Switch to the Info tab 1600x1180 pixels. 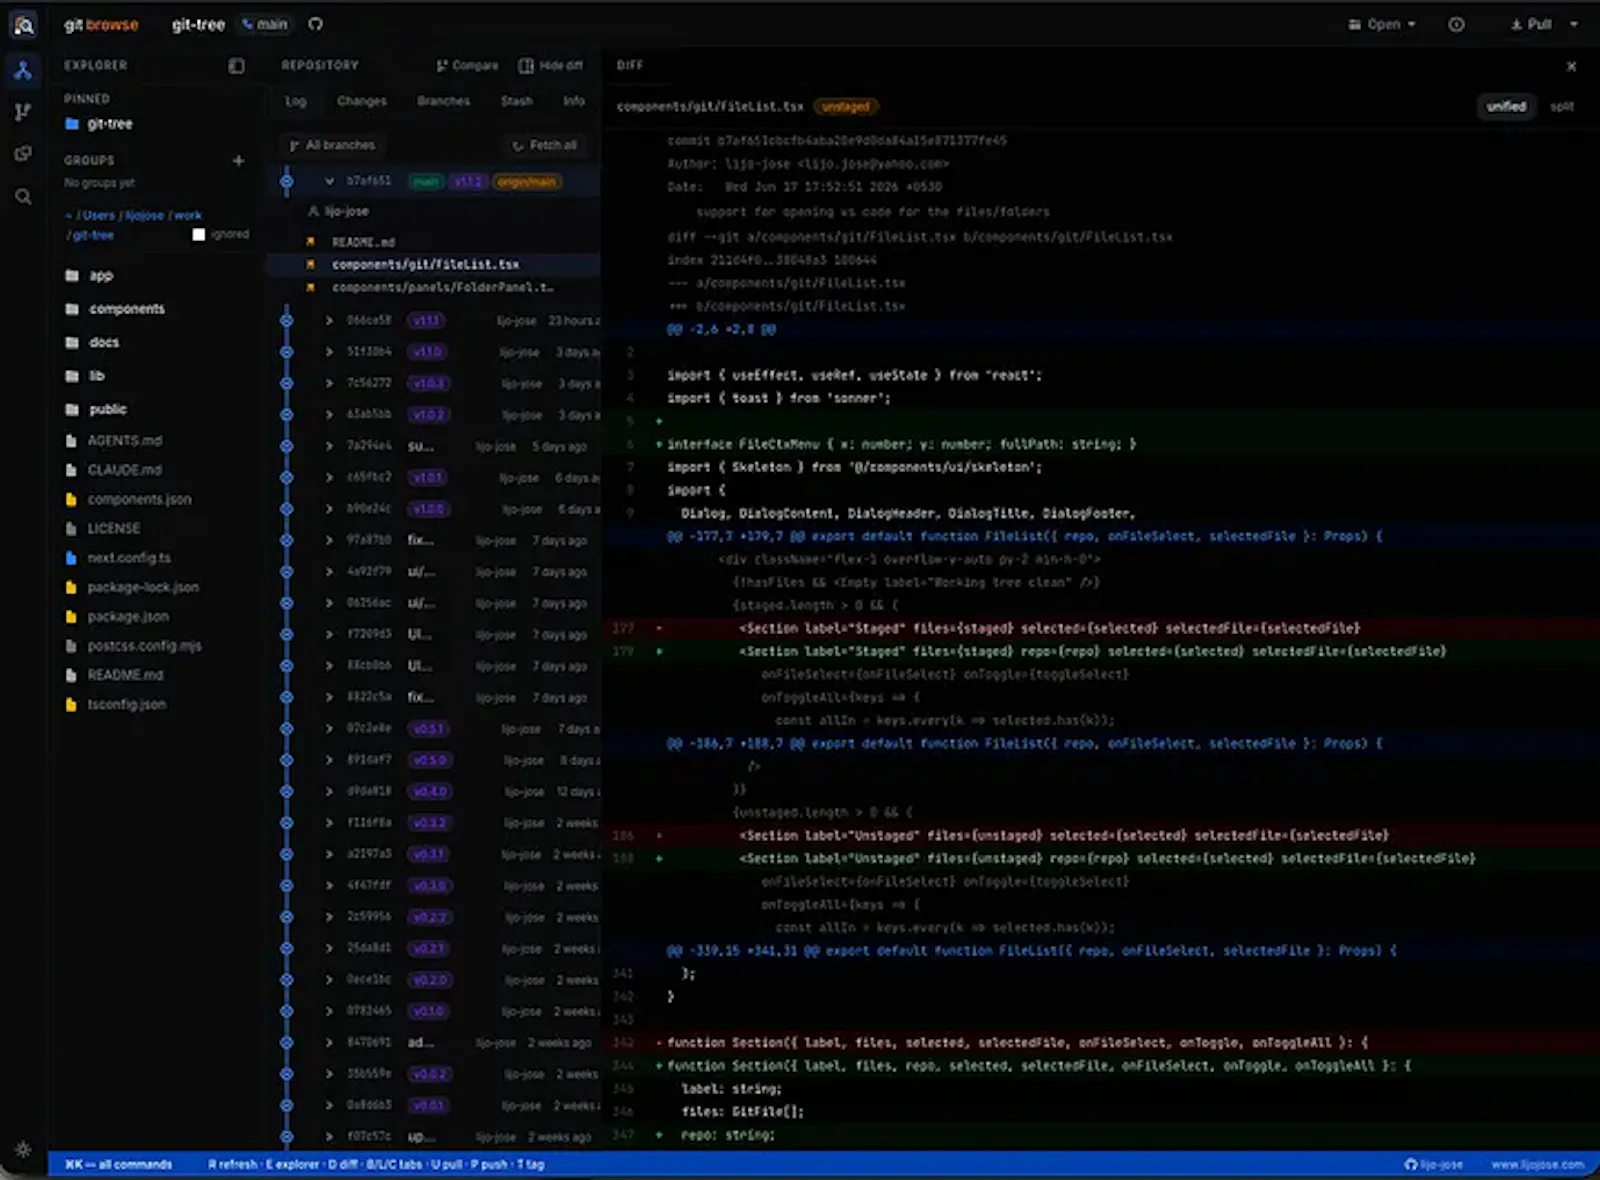point(574,101)
